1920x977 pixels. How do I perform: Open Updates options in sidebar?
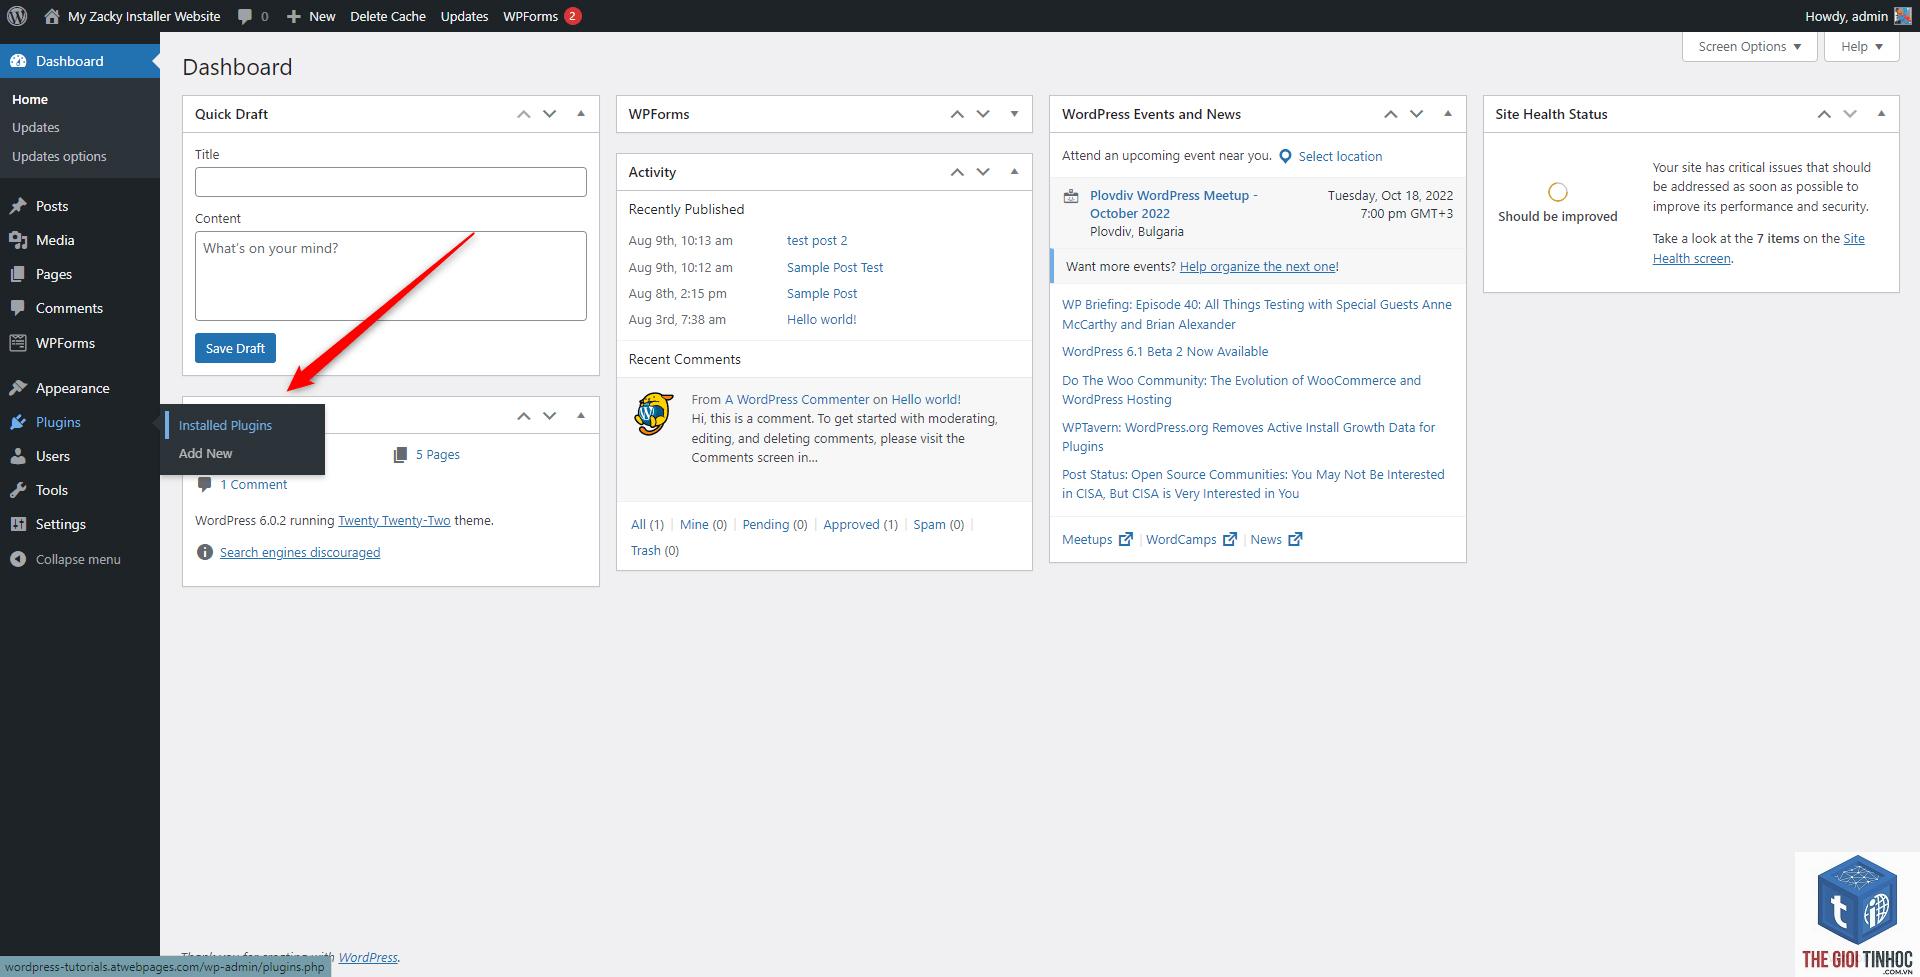tap(59, 156)
